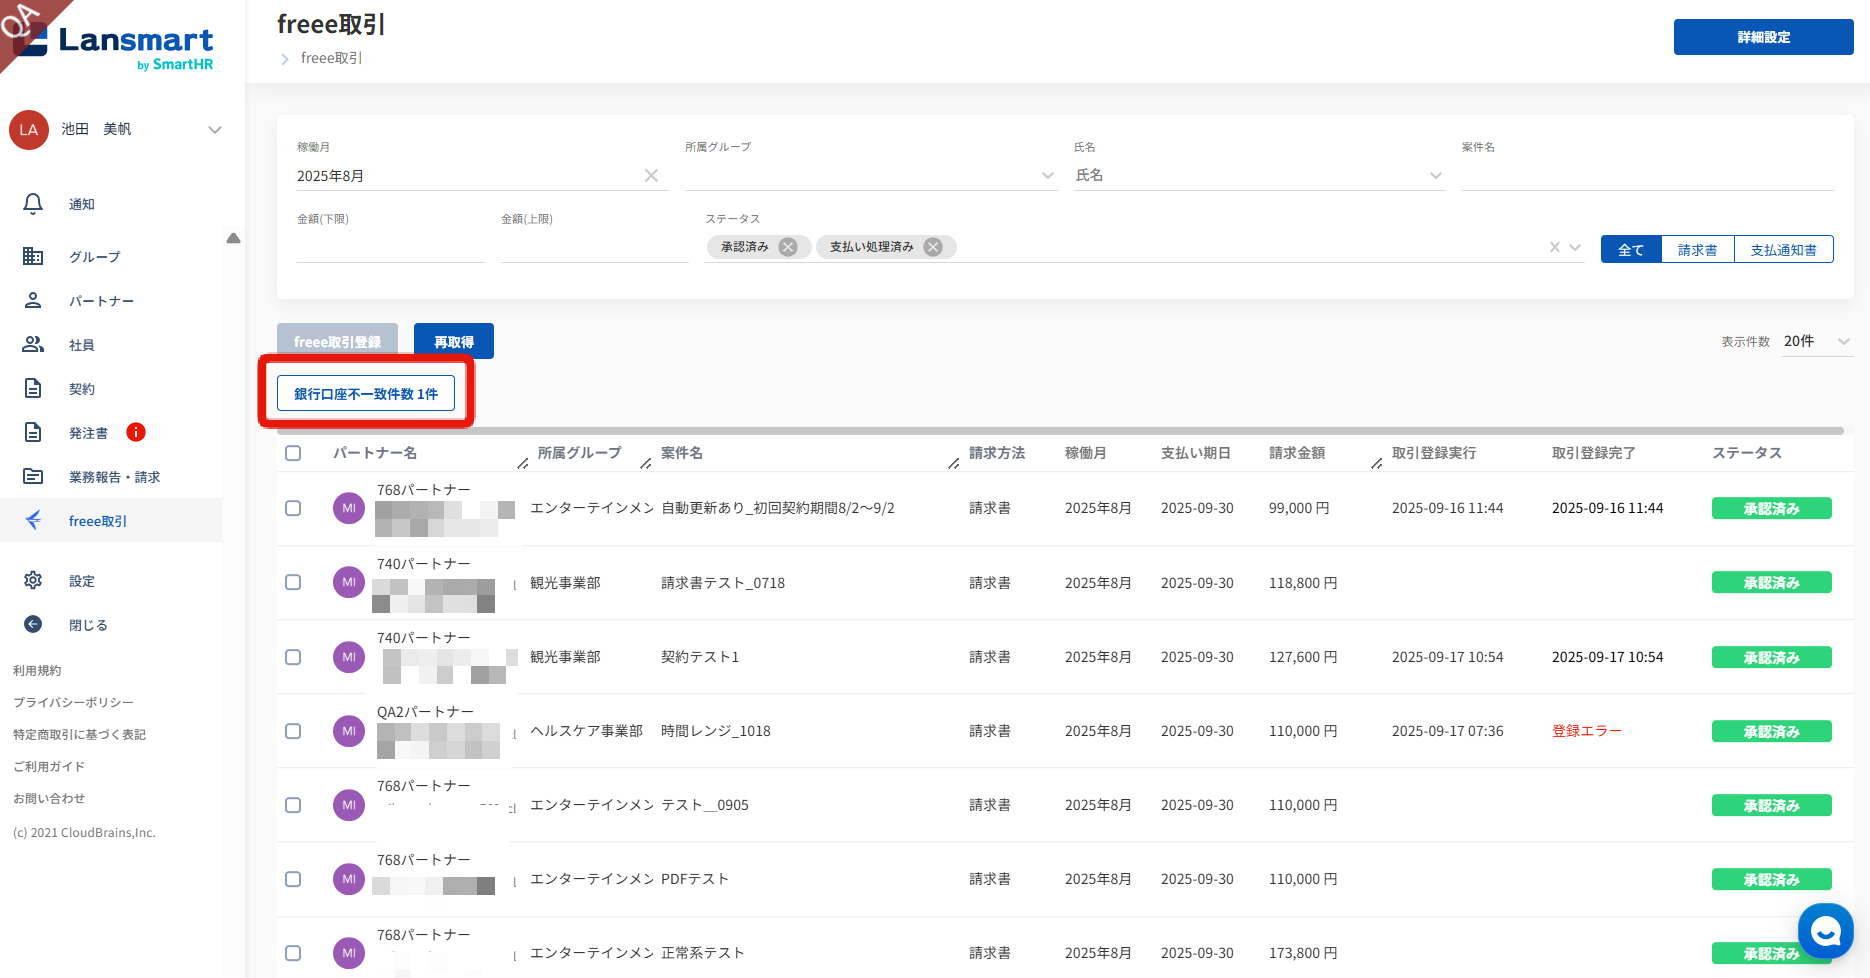Click the freee取引登録 button
This screenshot has height=978, width=1870.
click(x=337, y=341)
